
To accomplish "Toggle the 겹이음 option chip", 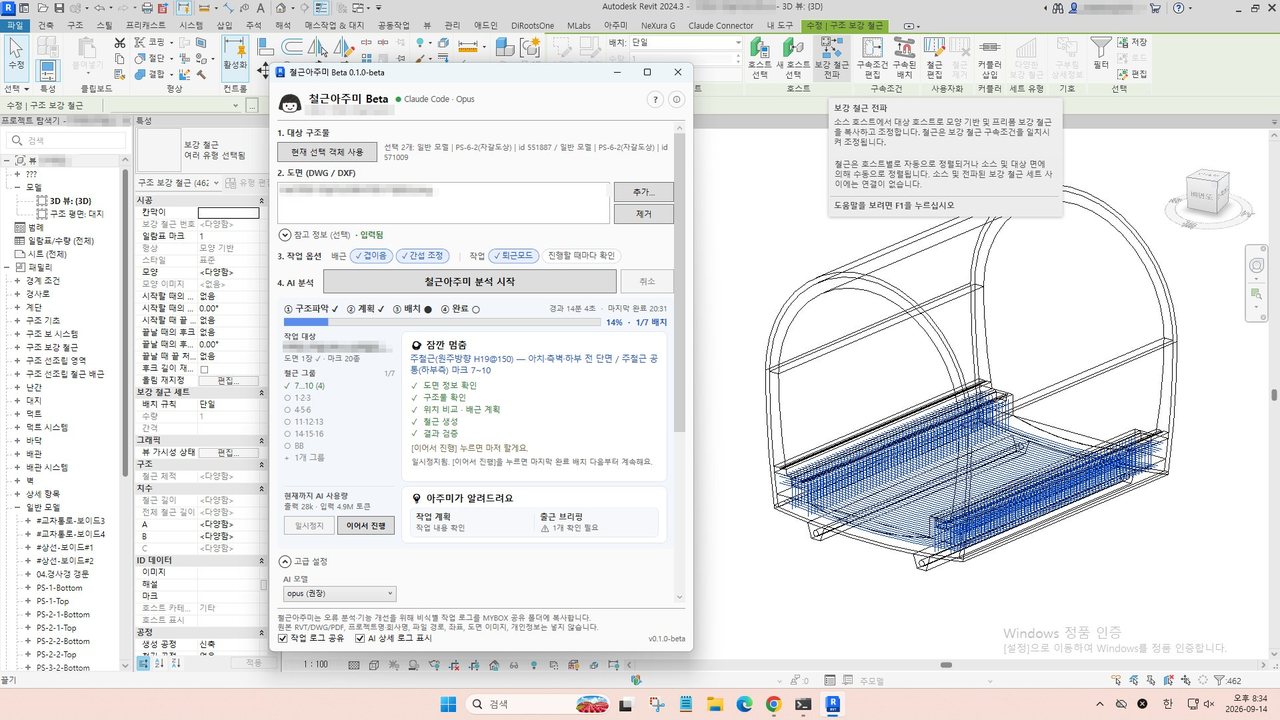I will (x=370, y=256).
